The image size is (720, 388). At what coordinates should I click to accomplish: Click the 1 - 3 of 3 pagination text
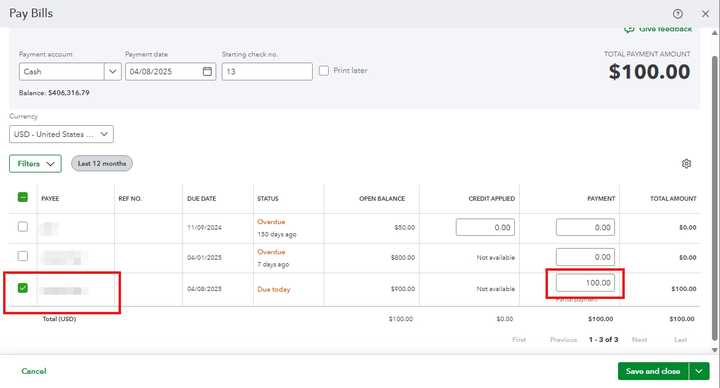(603, 340)
